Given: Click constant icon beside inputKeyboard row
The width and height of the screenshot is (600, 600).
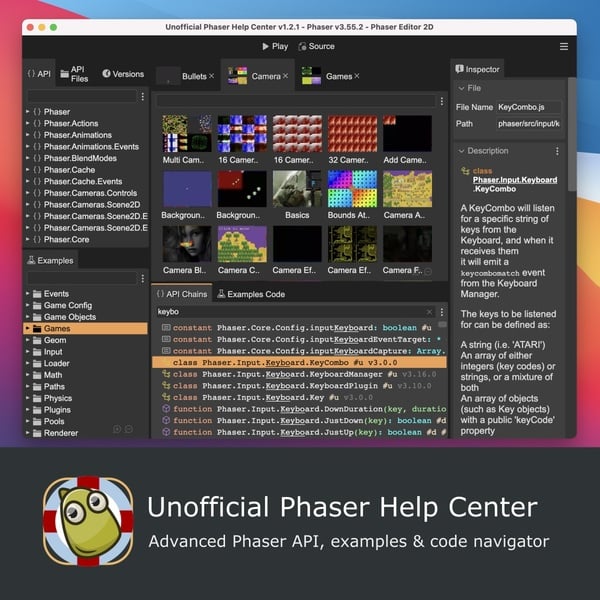Looking at the screenshot, I should pyautogui.click(x=166, y=328).
